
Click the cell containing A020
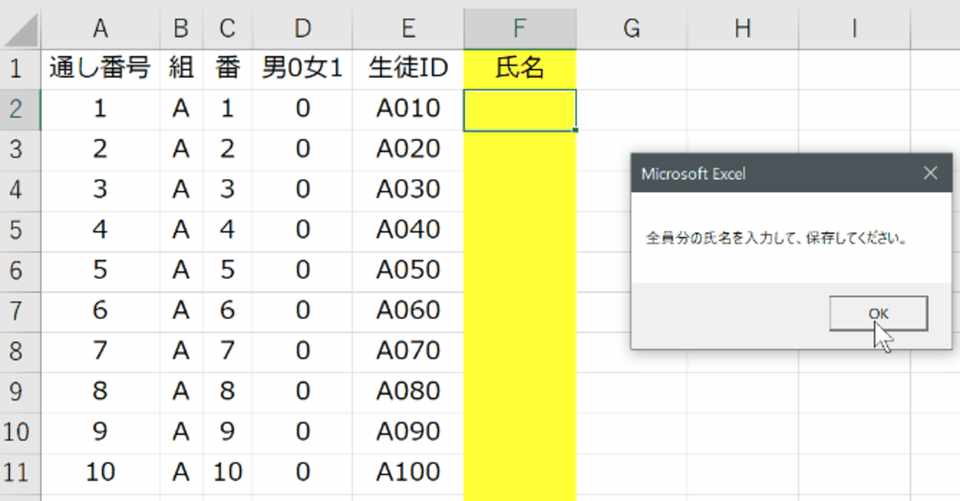(408, 150)
